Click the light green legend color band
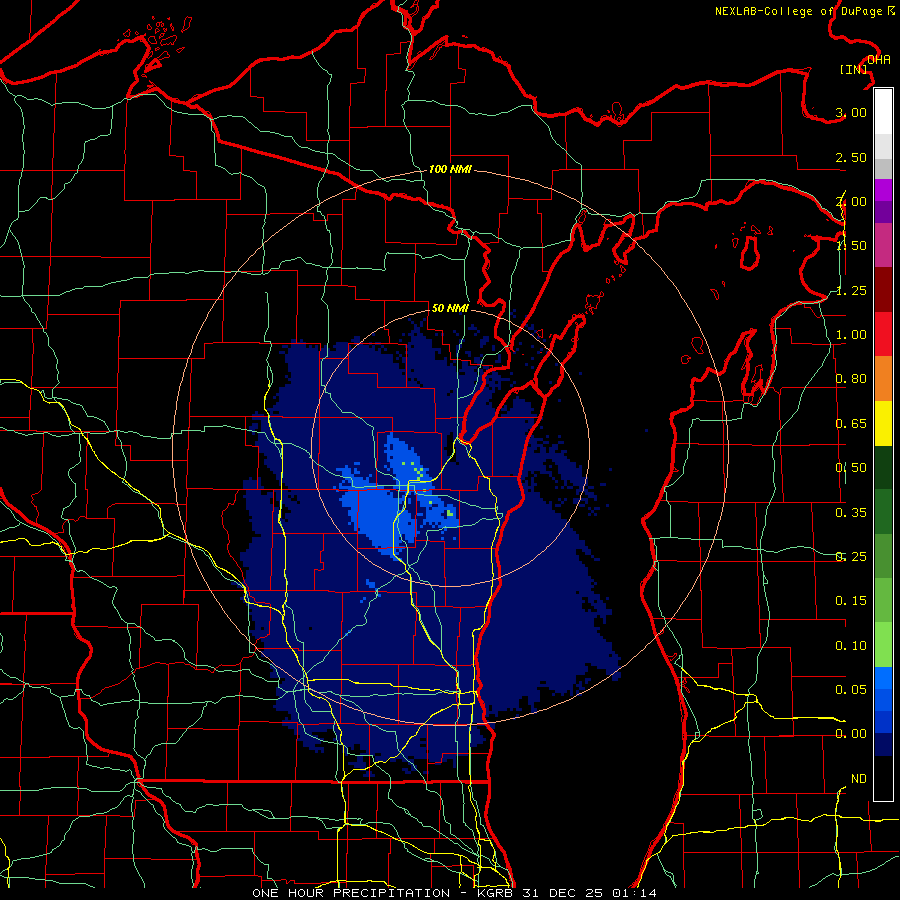Viewport: 900px width, 900px height. click(883, 645)
